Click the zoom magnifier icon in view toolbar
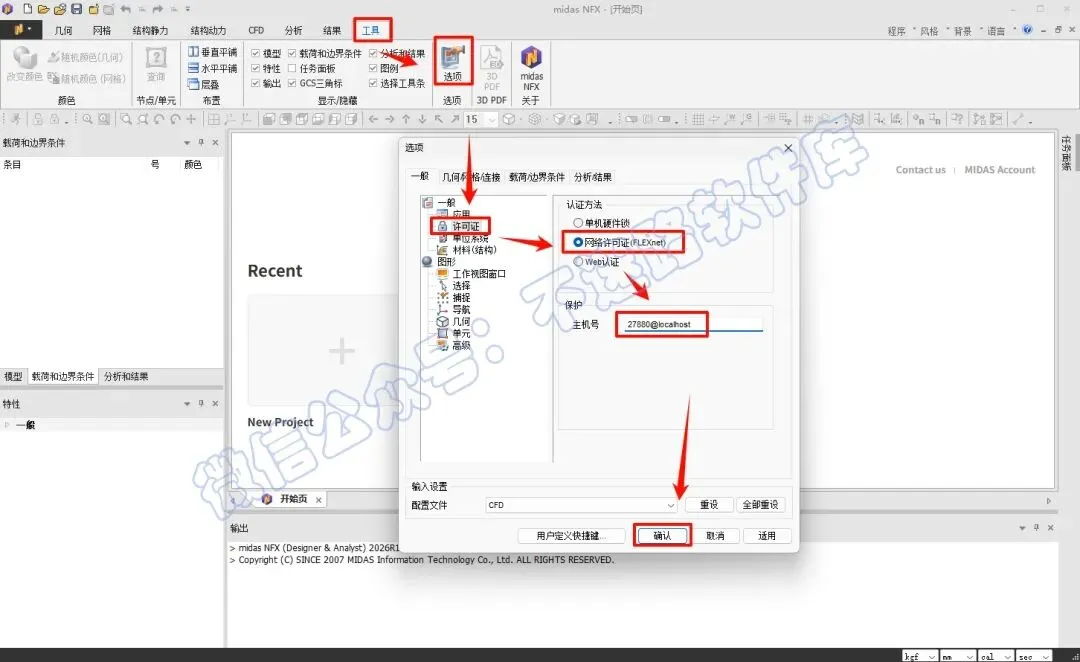The width and height of the screenshot is (1080, 662). [x=87, y=119]
